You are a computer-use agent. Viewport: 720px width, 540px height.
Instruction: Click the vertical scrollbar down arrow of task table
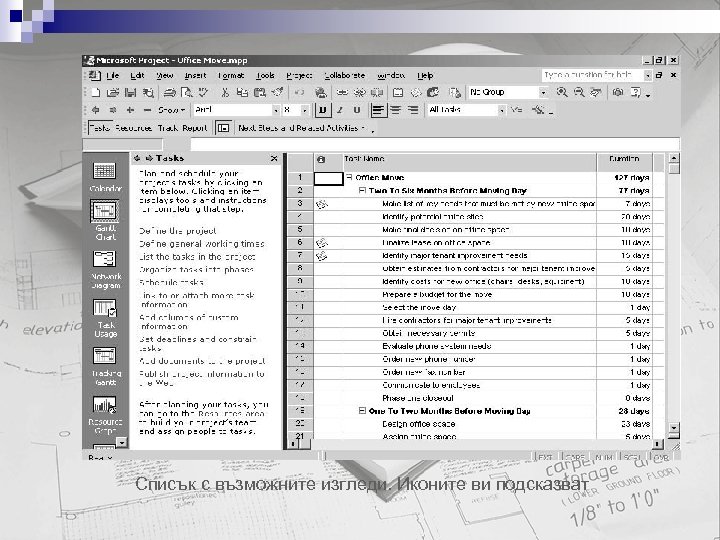tap(673, 428)
